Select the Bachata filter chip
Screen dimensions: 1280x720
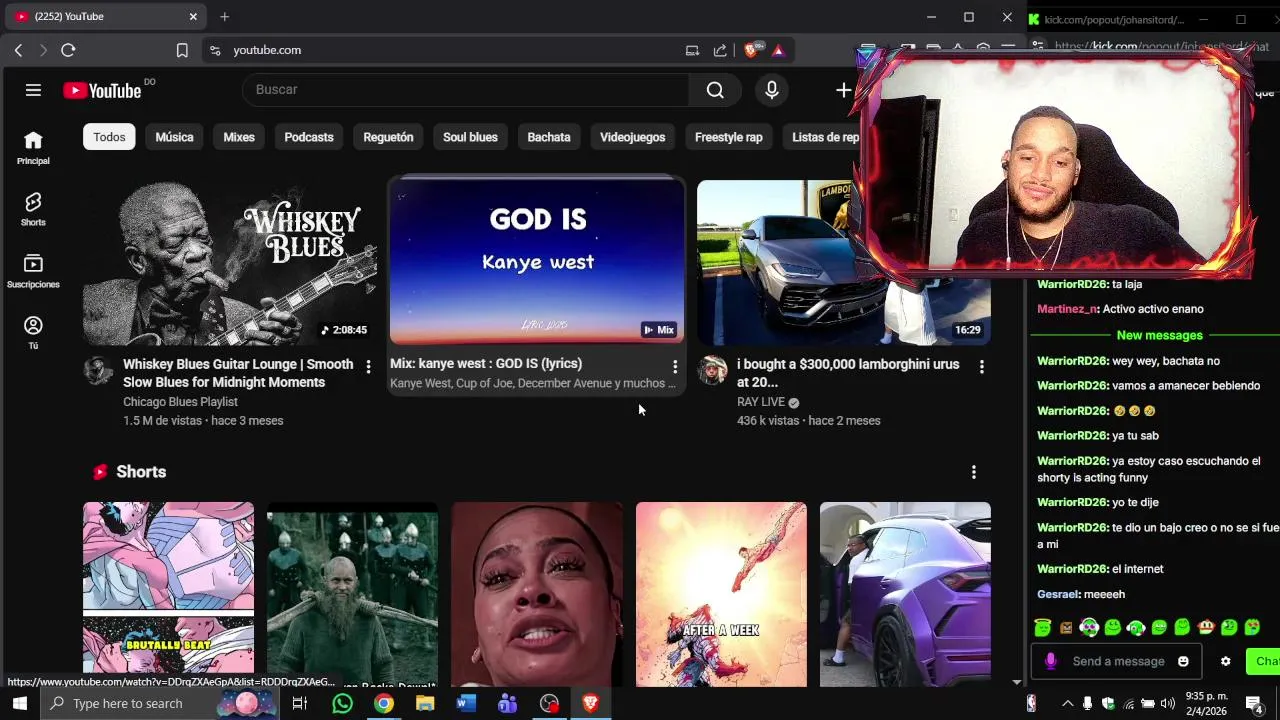(549, 137)
